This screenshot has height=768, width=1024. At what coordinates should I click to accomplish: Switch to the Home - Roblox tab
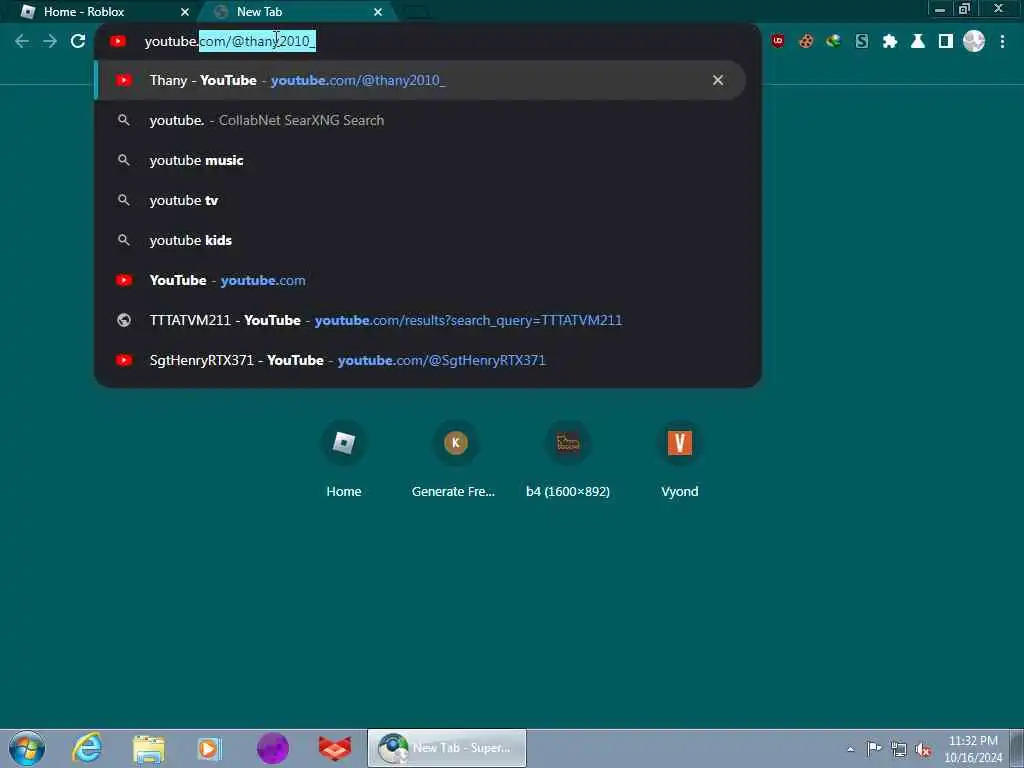click(98, 12)
